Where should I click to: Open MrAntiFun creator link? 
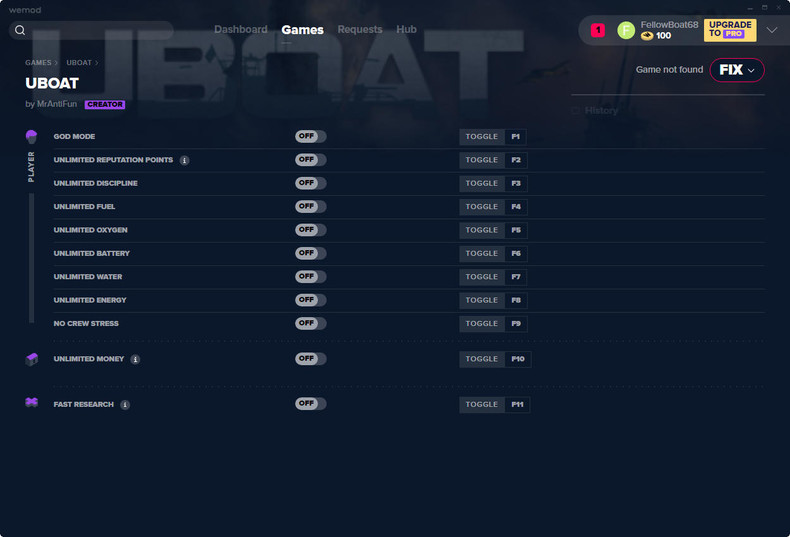57,104
